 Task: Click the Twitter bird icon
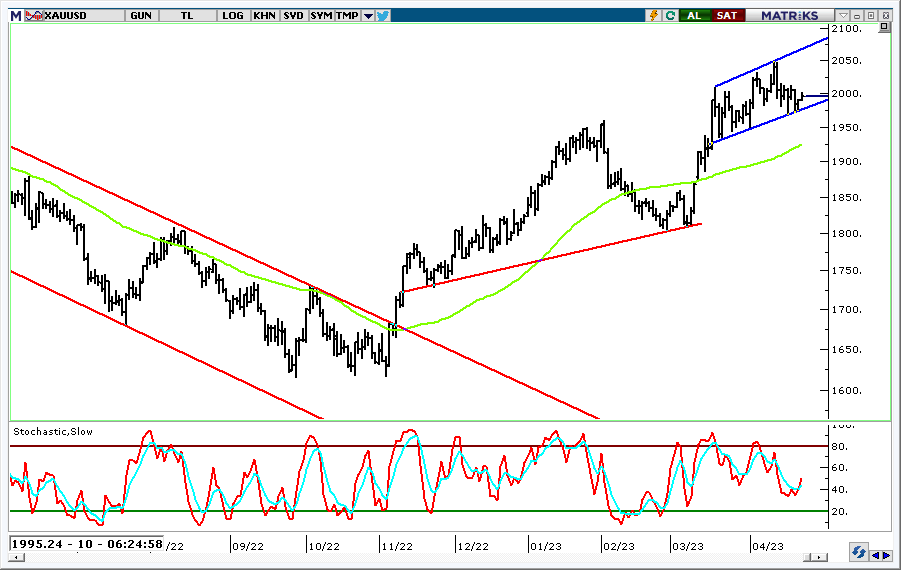click(382, 15)
